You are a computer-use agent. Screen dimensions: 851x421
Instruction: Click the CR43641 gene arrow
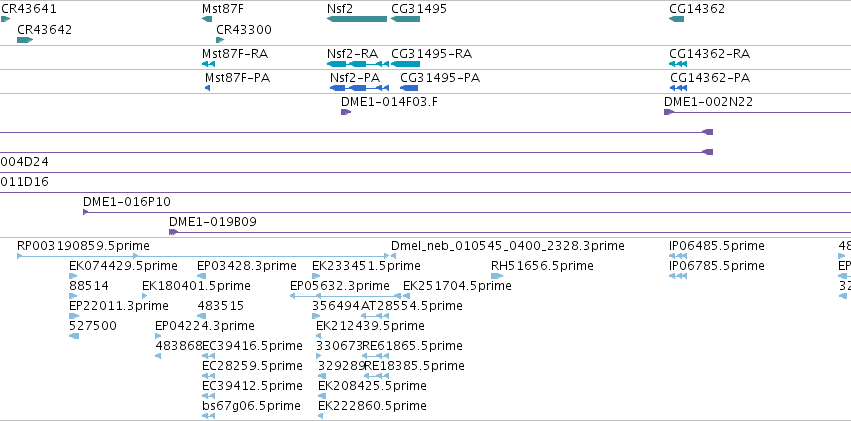tap(5, 19)
